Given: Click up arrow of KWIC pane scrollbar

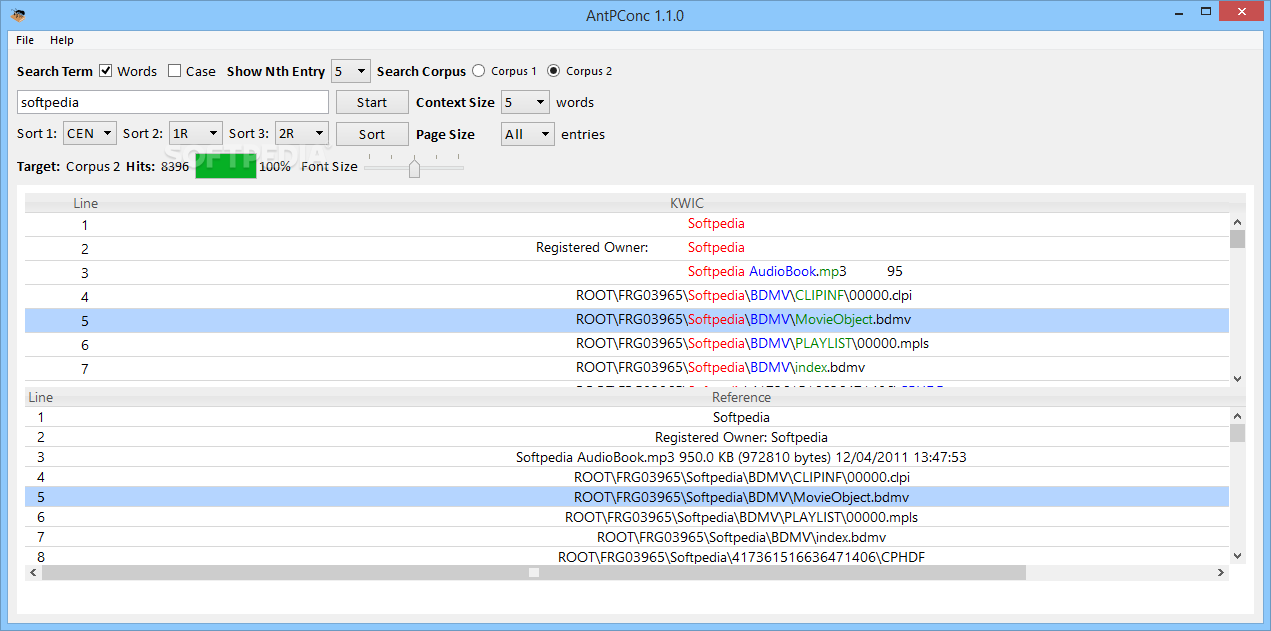Looking at the screenshot, I should [1237, 222].
